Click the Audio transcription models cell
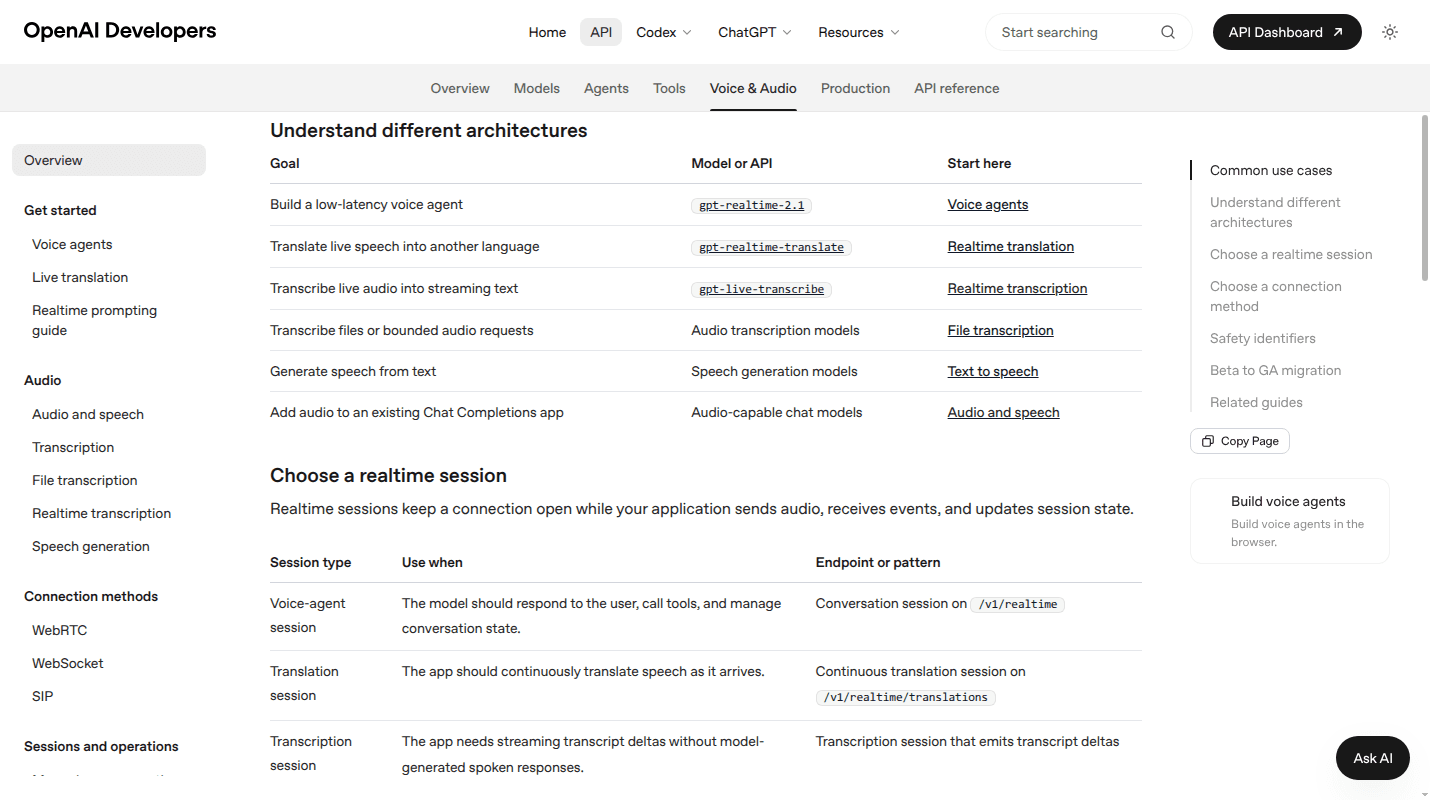Viewport: 1440px width, 800px height. (x=775, y=330)
